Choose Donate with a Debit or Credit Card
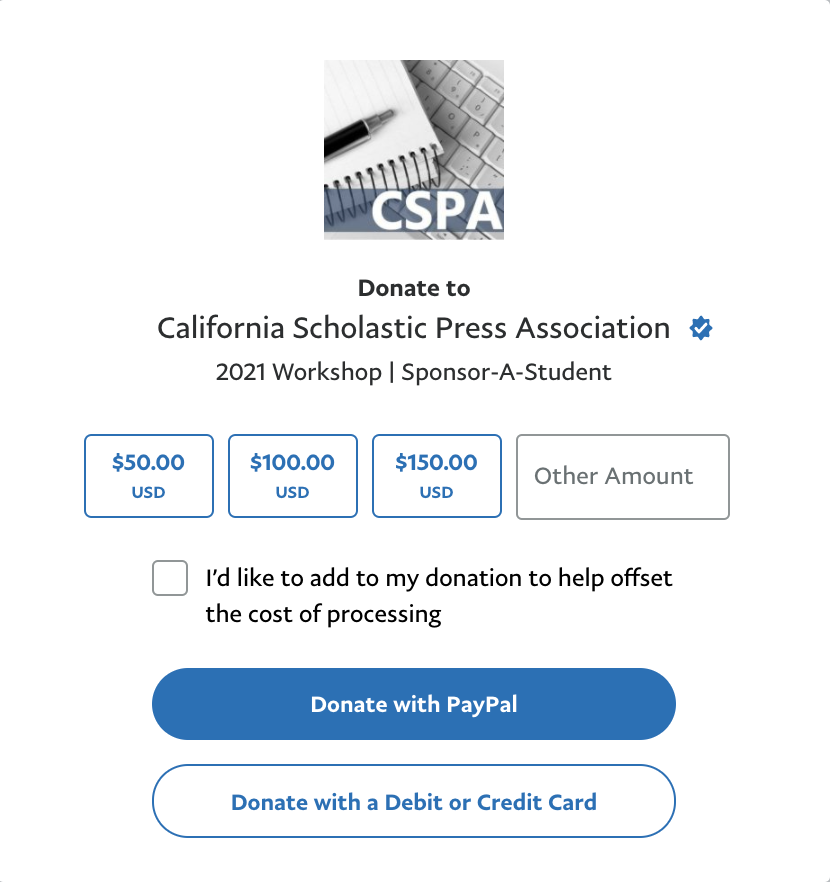 click(414, 801)
